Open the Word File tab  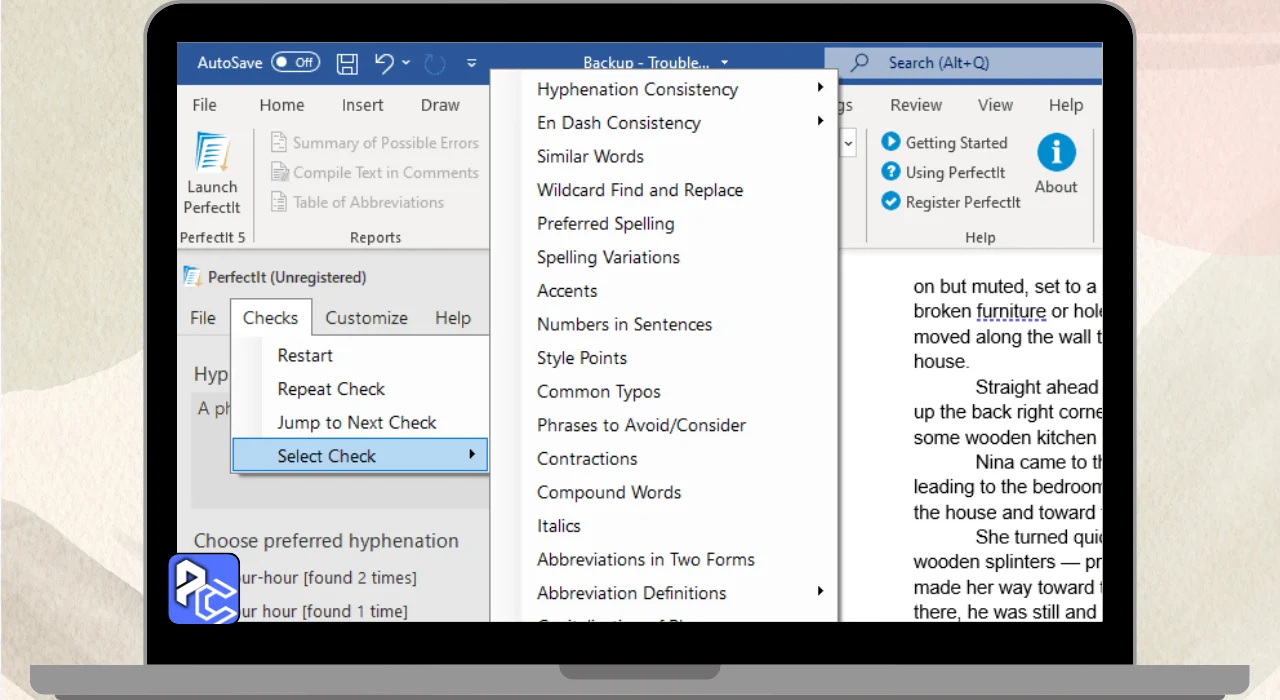coord(204,105)
